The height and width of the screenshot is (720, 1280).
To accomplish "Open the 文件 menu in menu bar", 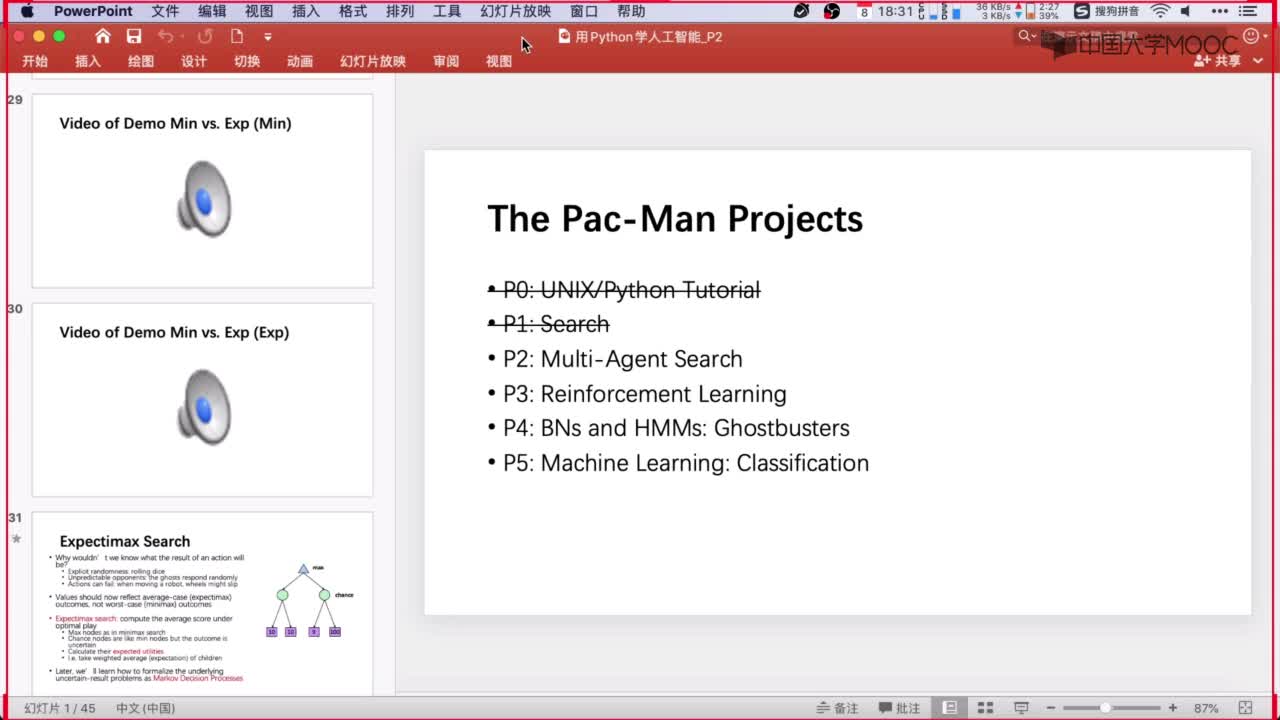I will pyautogui.click(x=165, y=11).
